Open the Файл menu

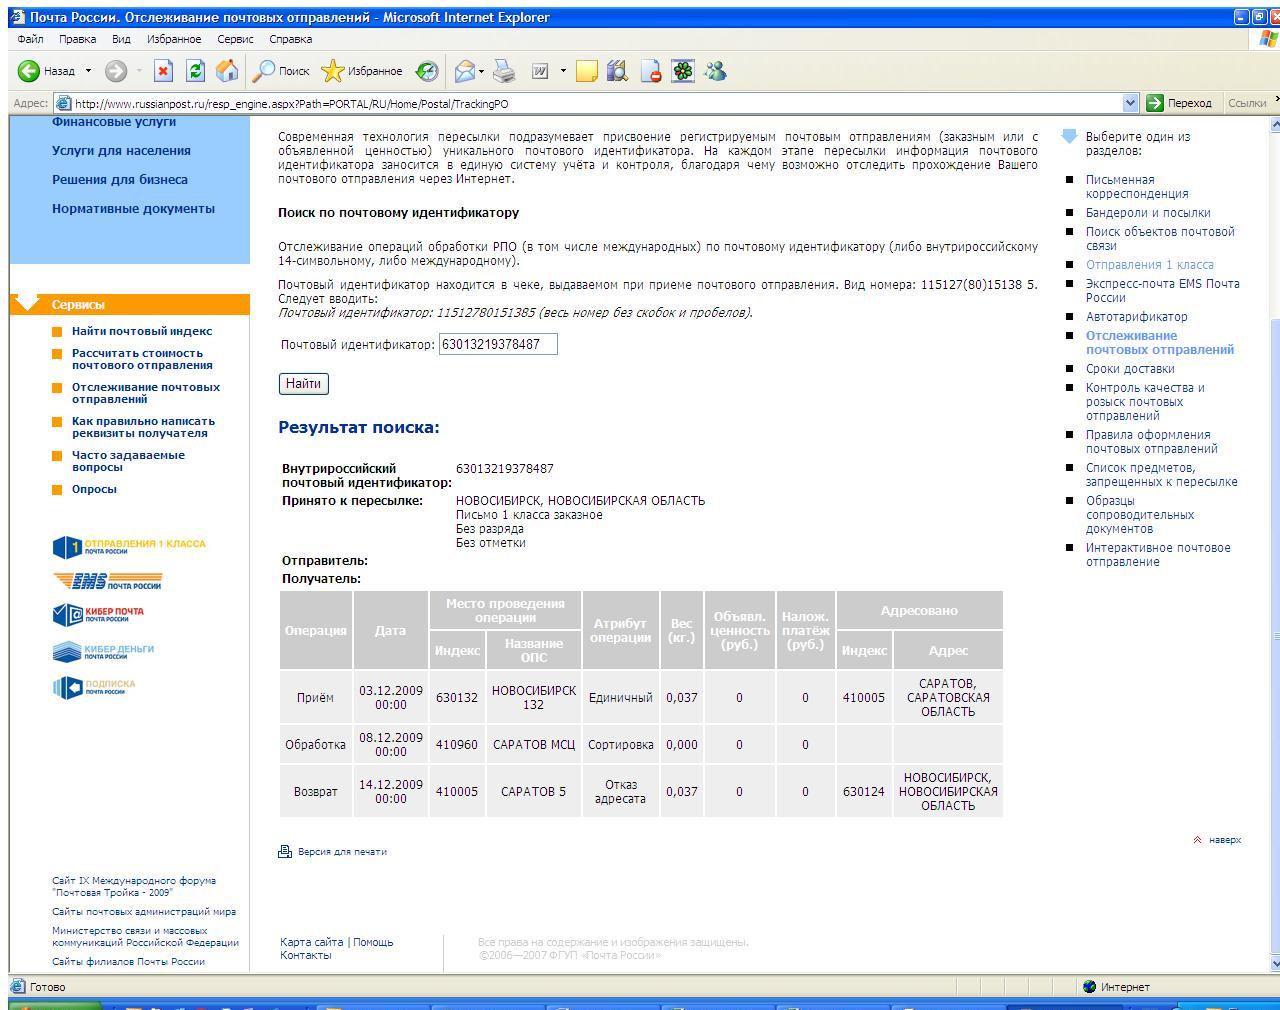tap(30, 39)
